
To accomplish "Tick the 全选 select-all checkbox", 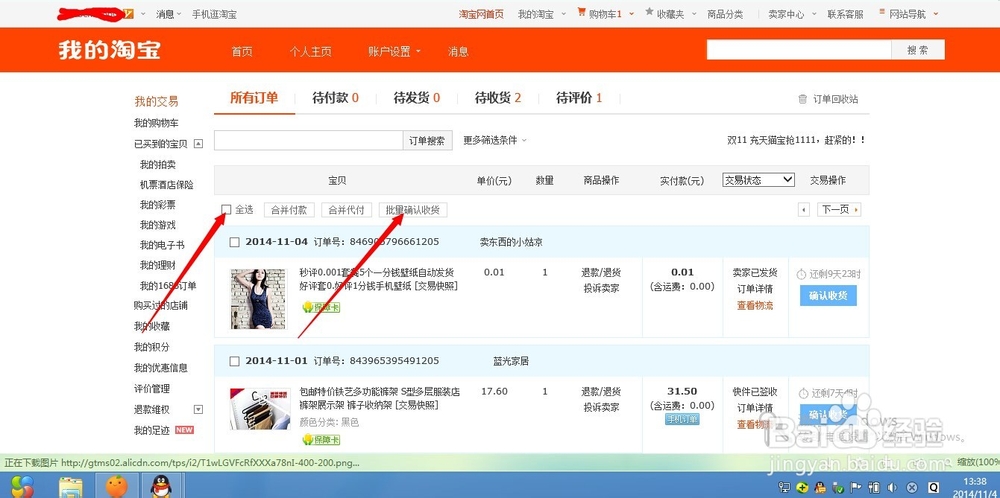I will (x=226, y=209).
